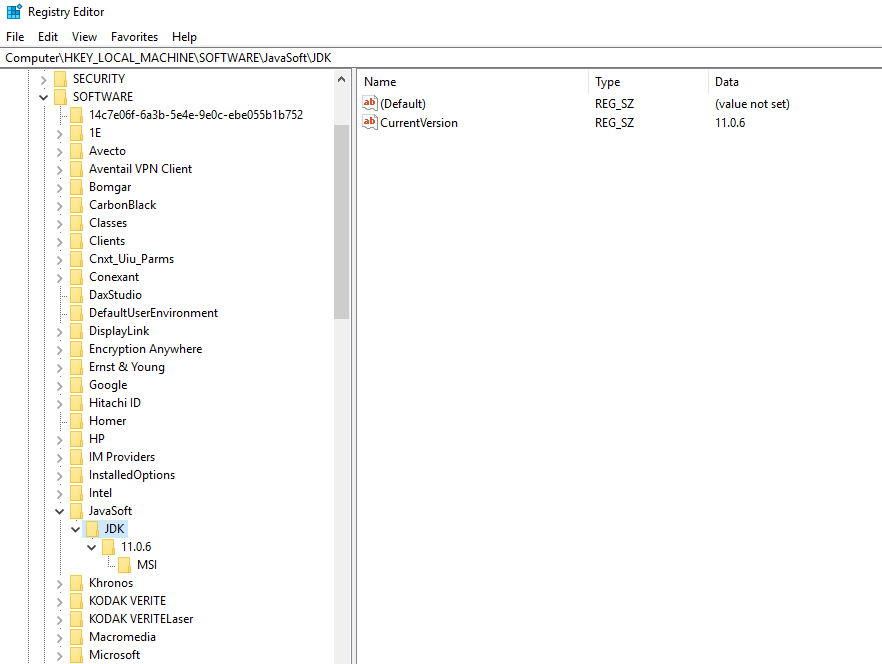Viewport: 882px width, 664px height.
Task: Click the Homer folder icon
Action: click(x=76, y=421)
